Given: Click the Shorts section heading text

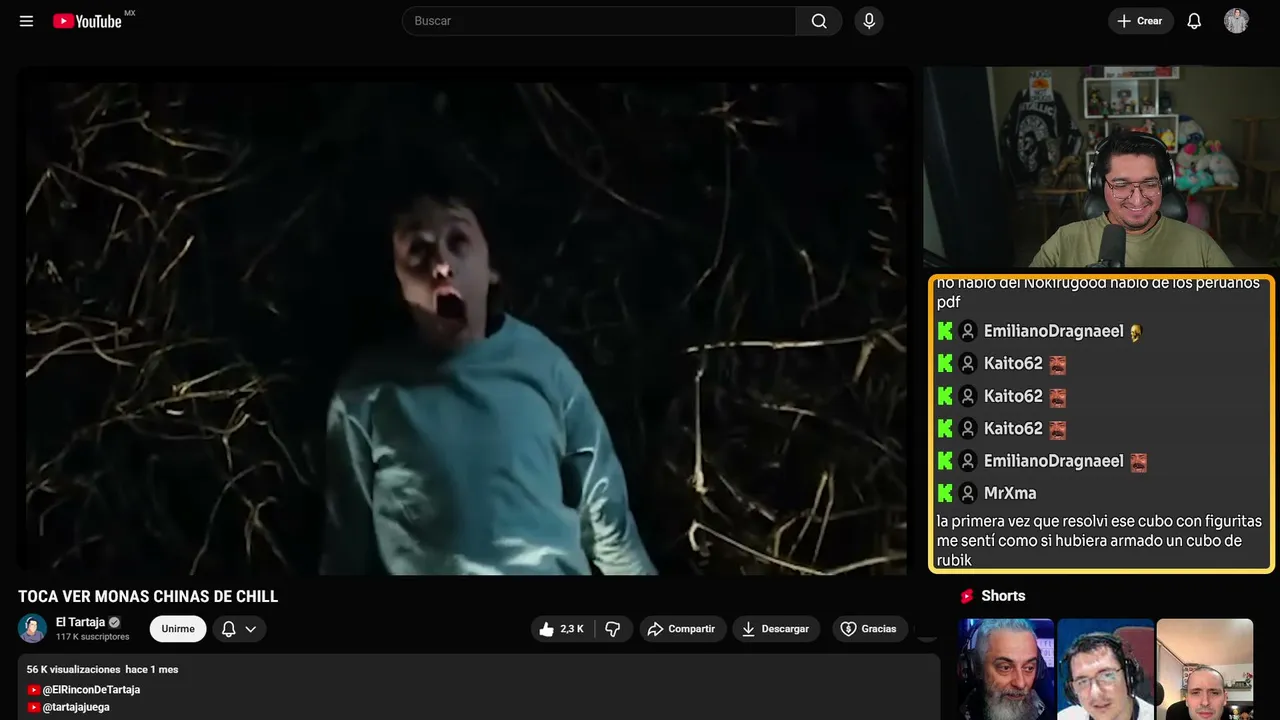Looking at the screenshot, I should pos(1003,596).
